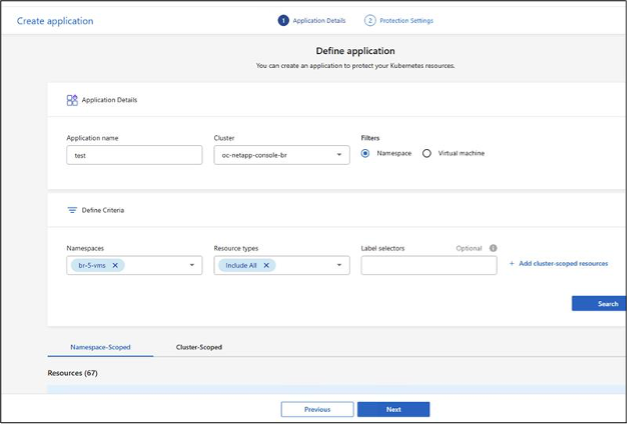
Task: Switch to the Namespace-Scoped tab
Action: [101, 347]
